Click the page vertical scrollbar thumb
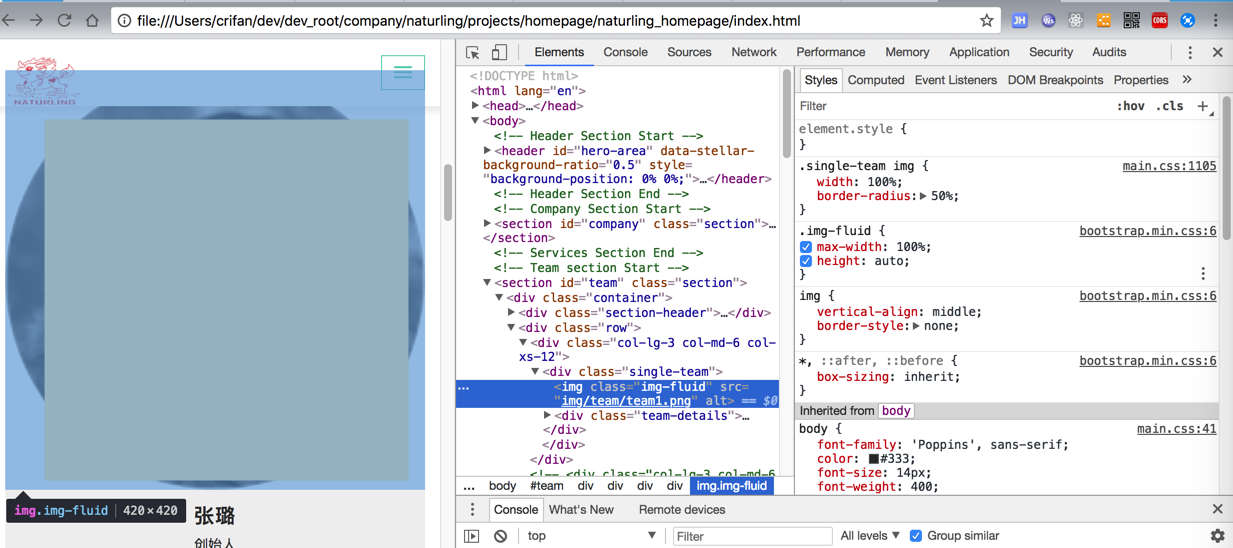The width and height of the screenshot is (1233, 548). 447,192
